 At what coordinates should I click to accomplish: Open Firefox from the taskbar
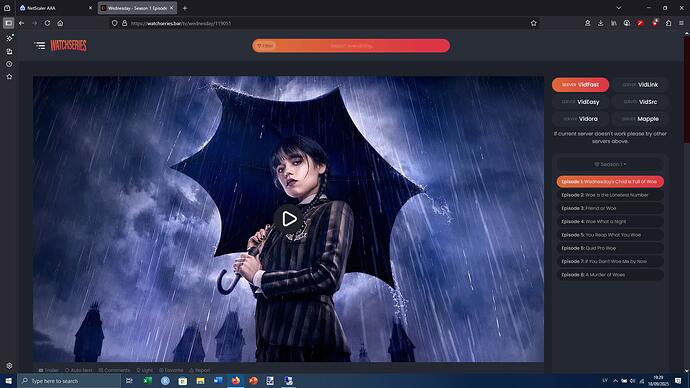(235, 381)
